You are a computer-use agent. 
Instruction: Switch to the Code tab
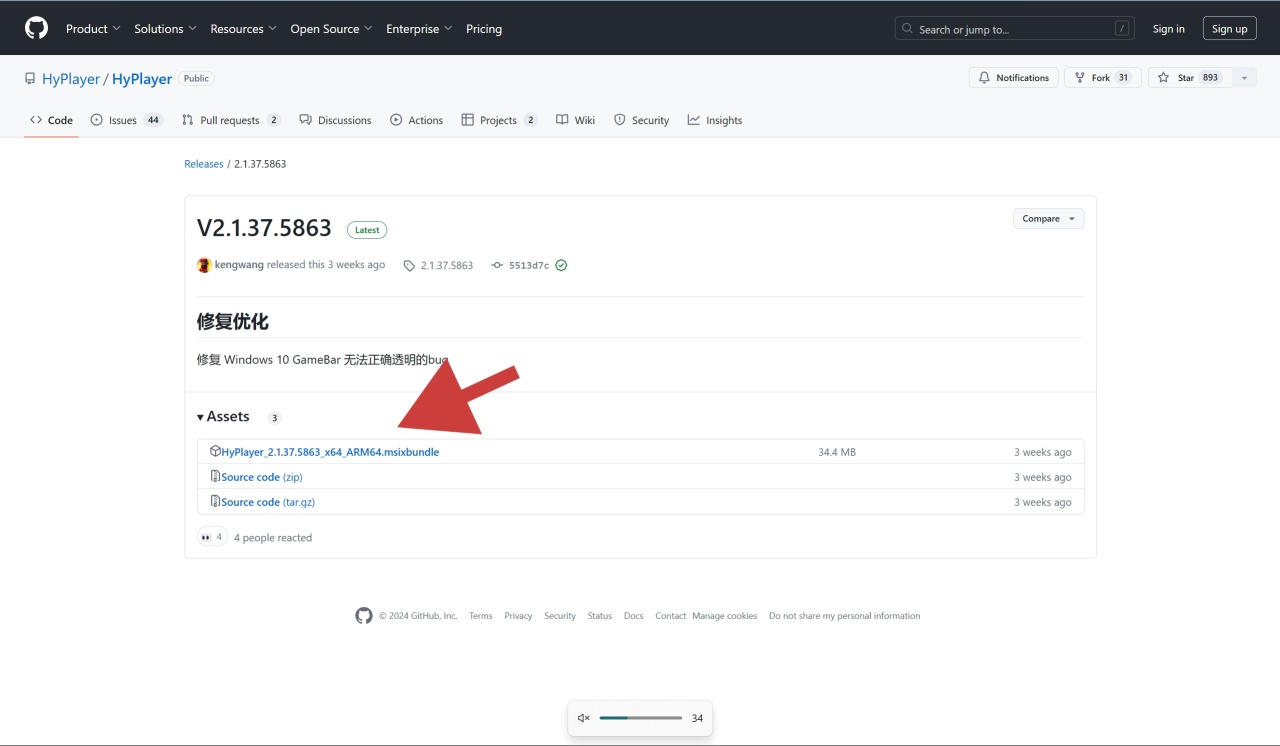pyautogui.click(x=51, y=120)
